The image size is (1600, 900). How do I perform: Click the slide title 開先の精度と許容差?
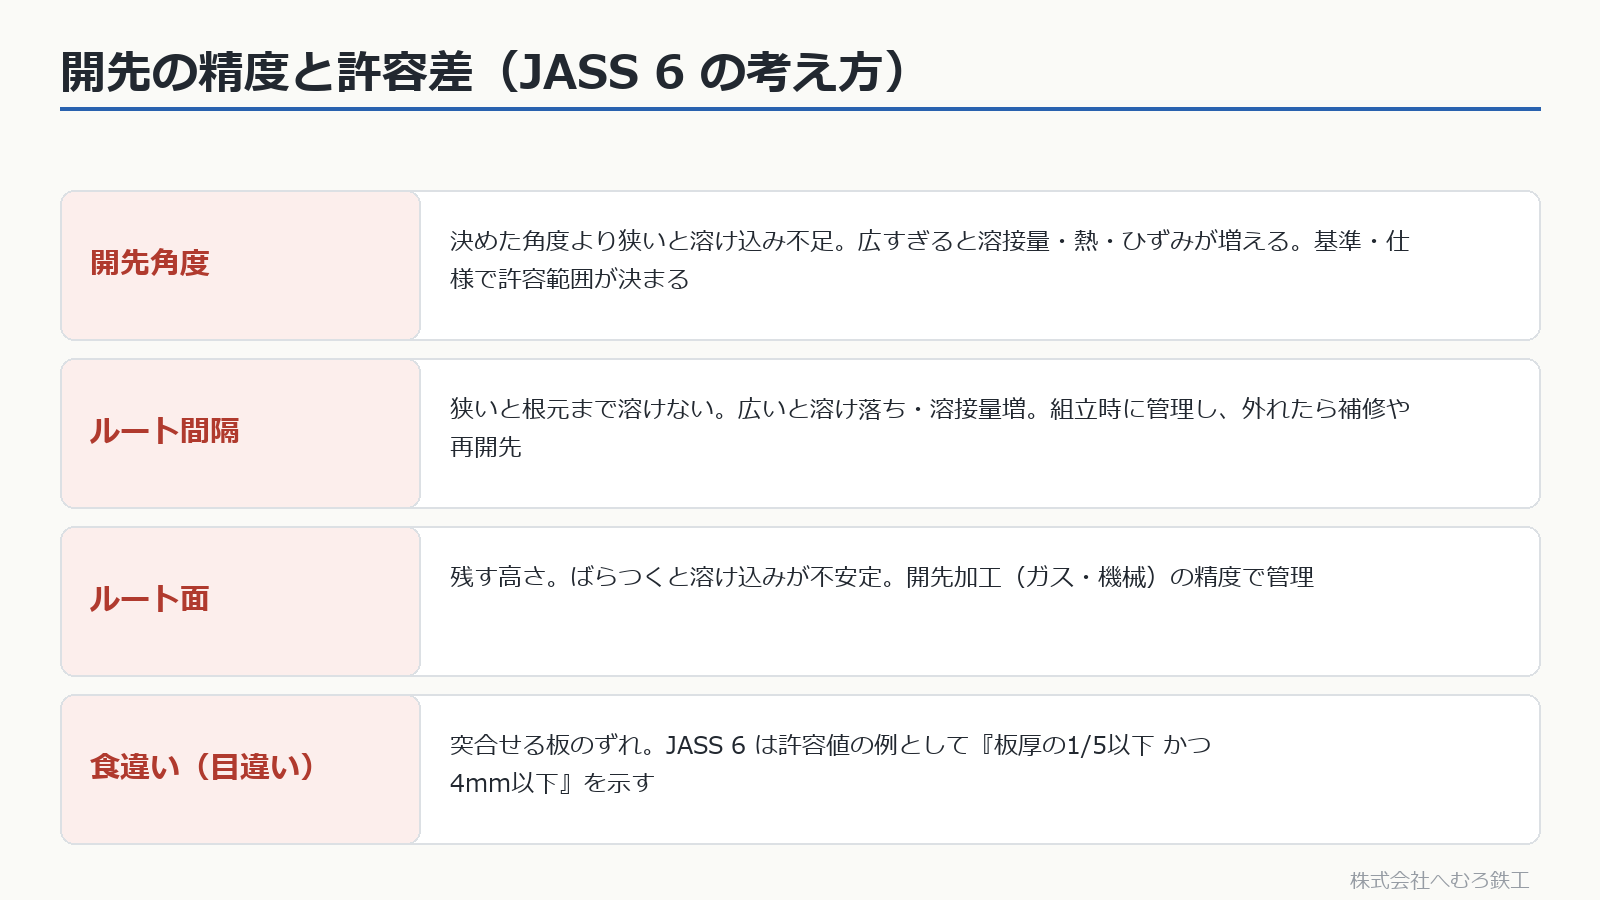pos(266,72)
